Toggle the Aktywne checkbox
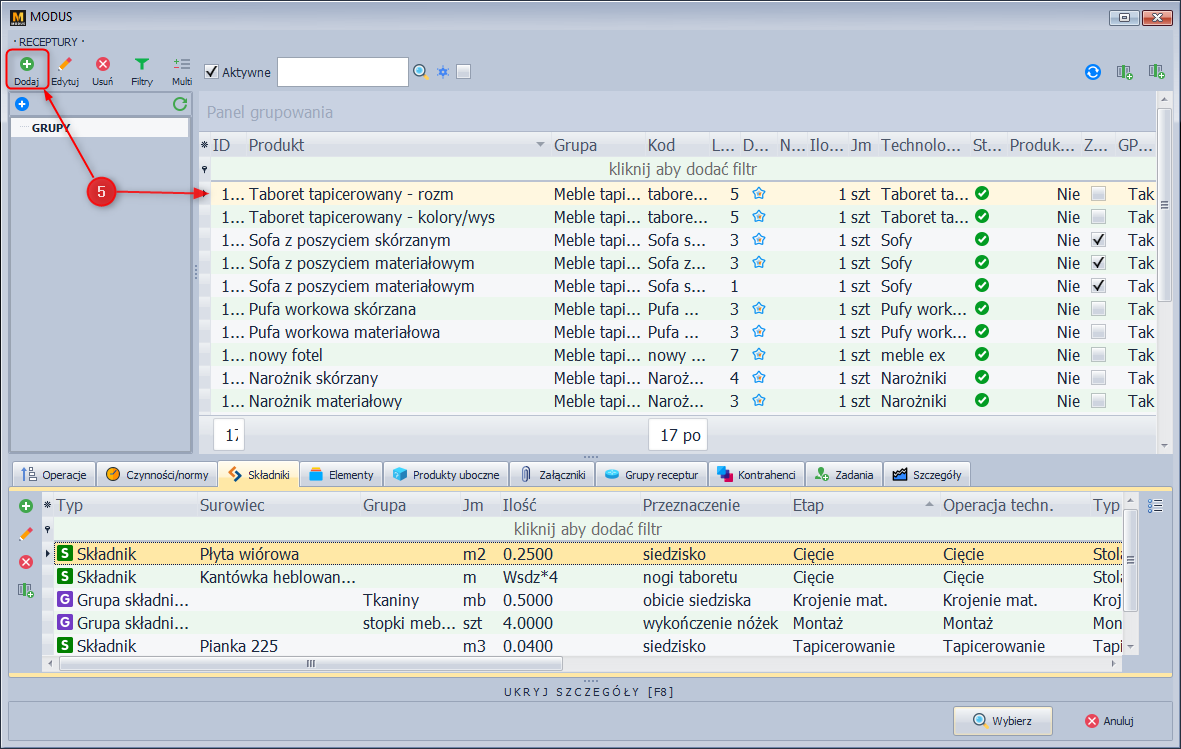 (x=212, y=72)
